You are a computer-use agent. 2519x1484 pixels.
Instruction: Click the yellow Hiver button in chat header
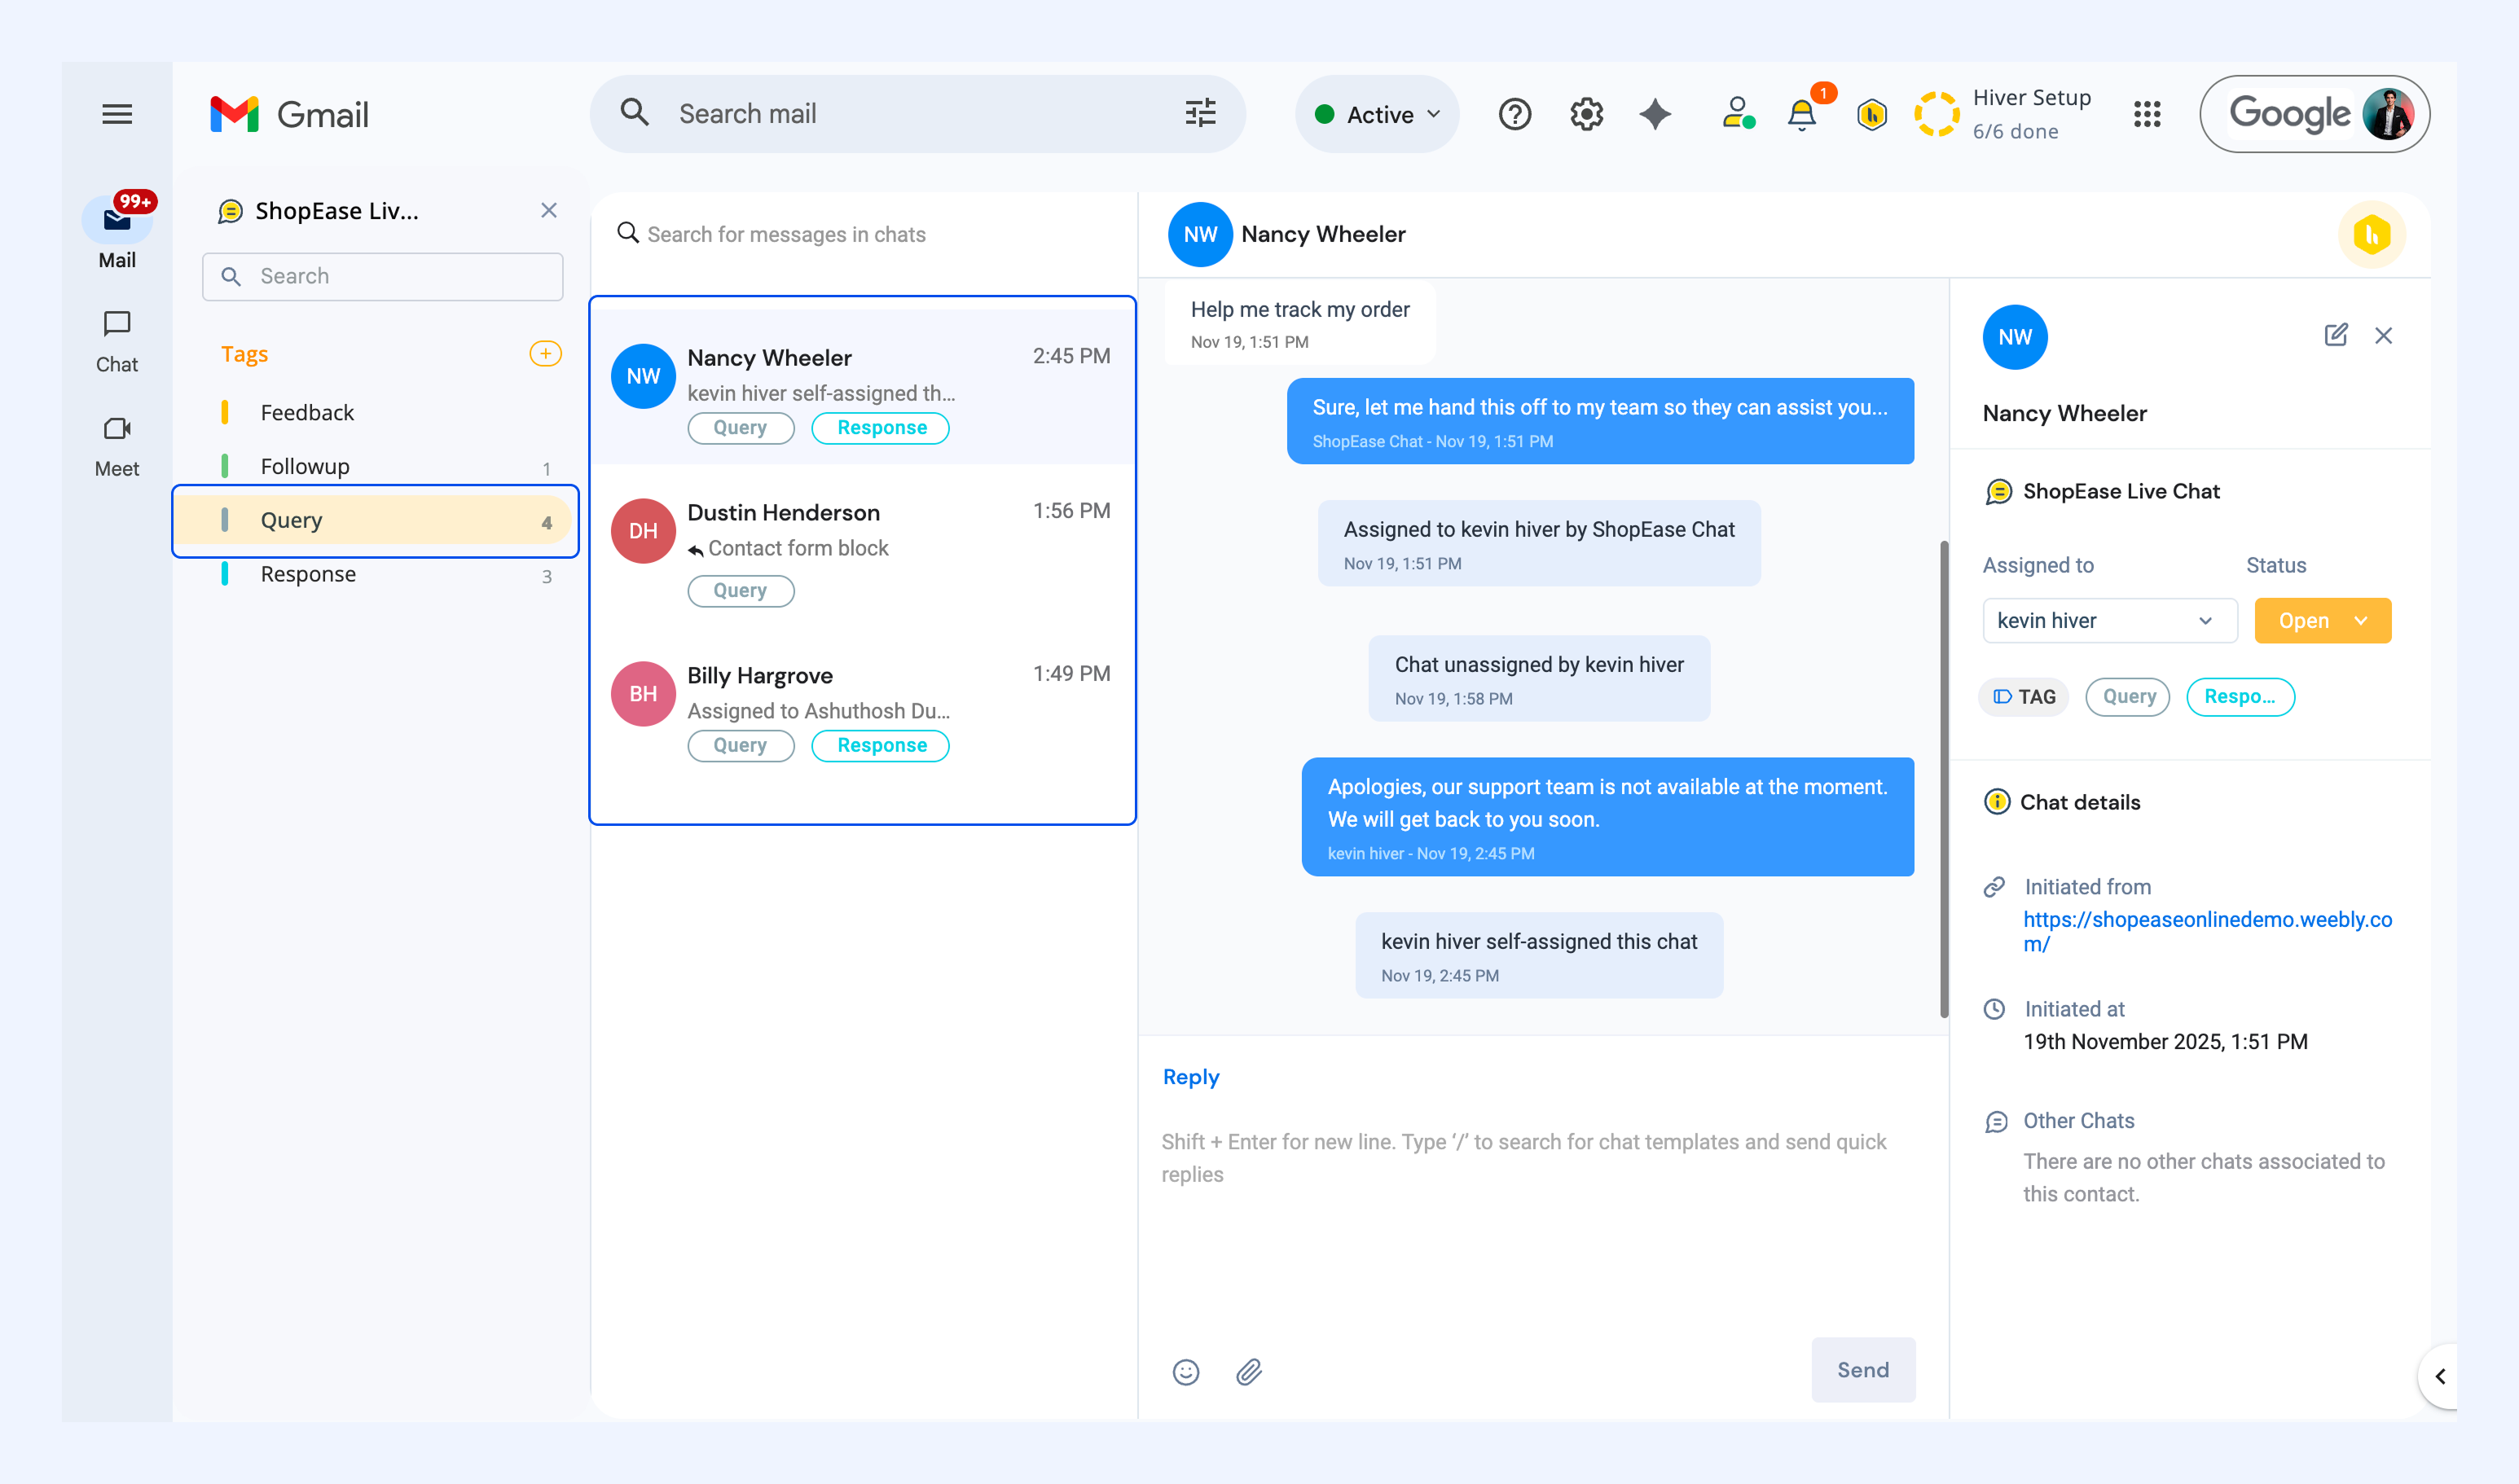point(2372,234)
